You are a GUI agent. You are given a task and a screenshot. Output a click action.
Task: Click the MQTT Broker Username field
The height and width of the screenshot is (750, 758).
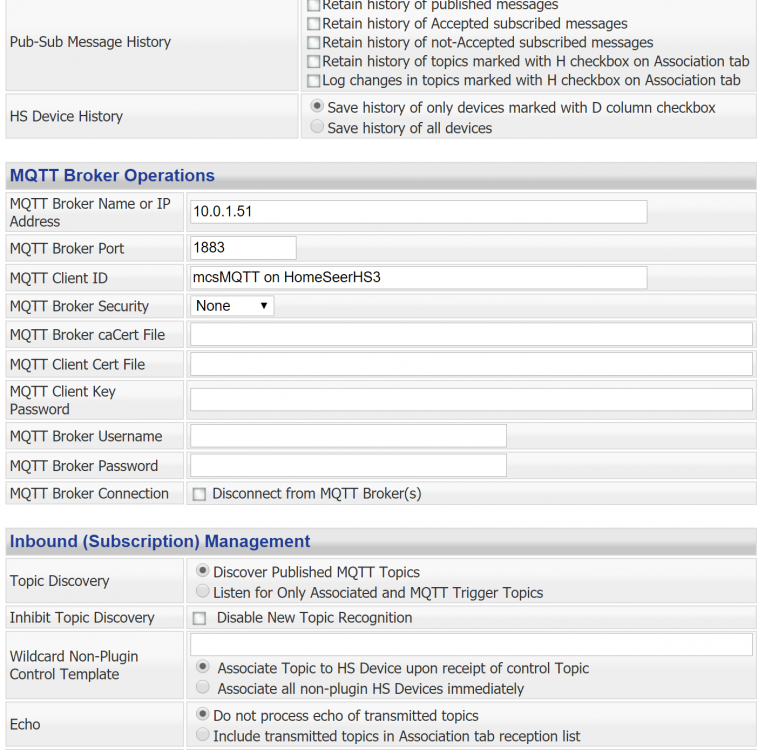pyautogui.click(x=348, y=436)
